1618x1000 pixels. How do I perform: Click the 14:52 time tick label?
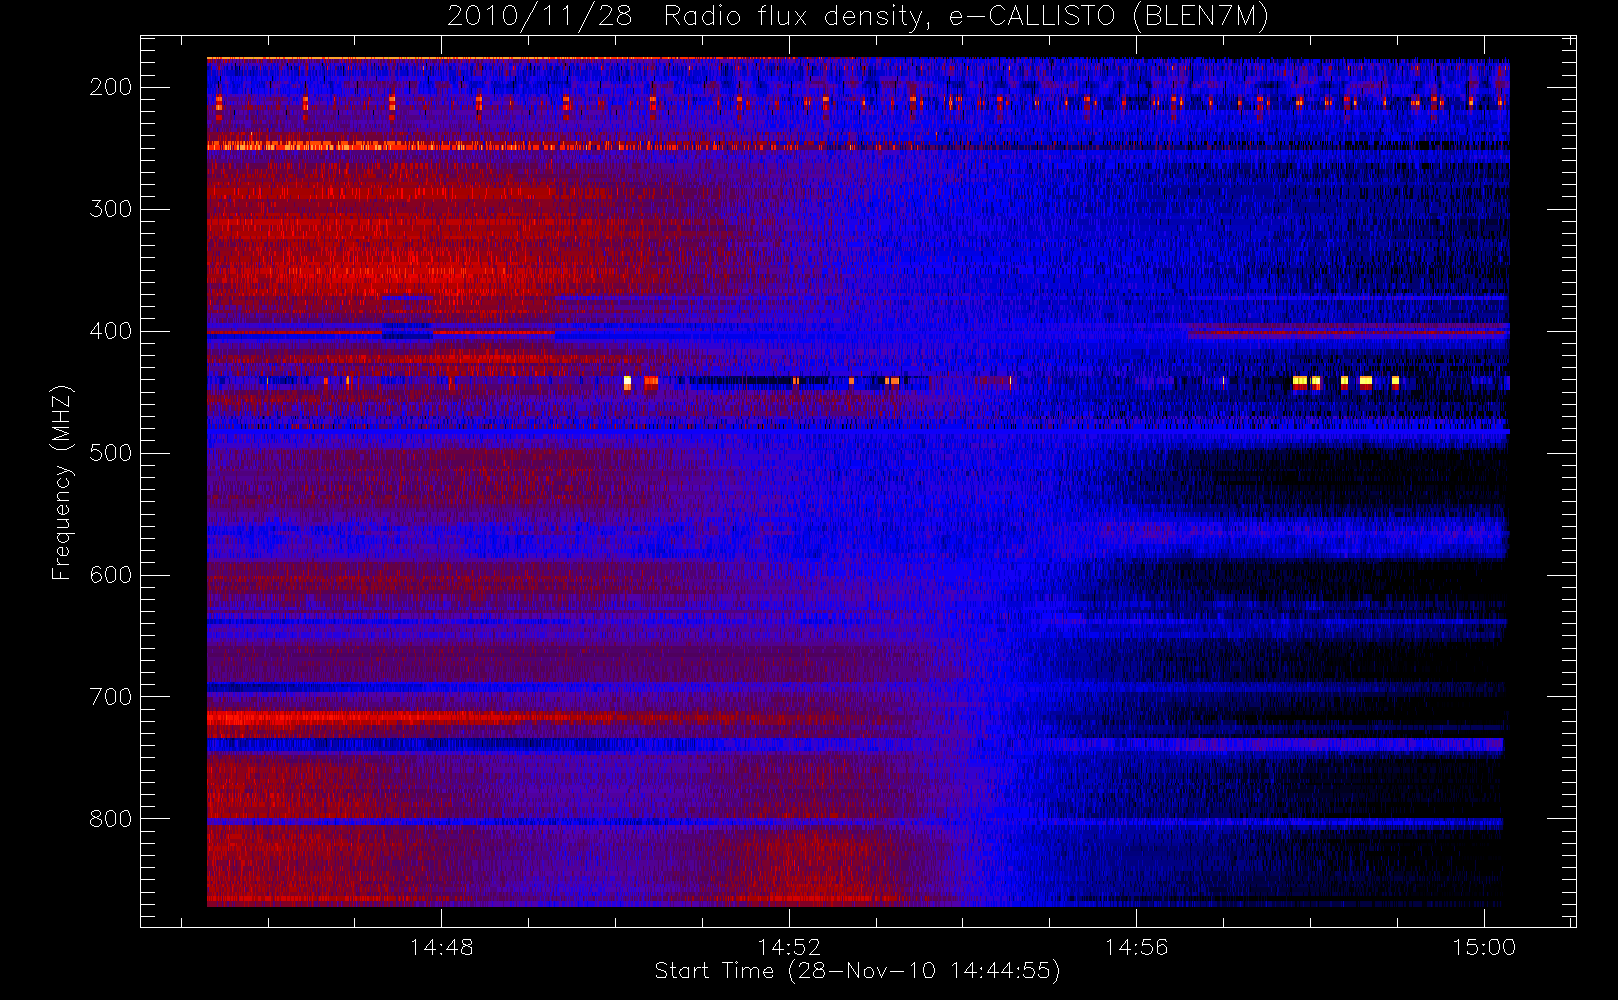(789, 947)
